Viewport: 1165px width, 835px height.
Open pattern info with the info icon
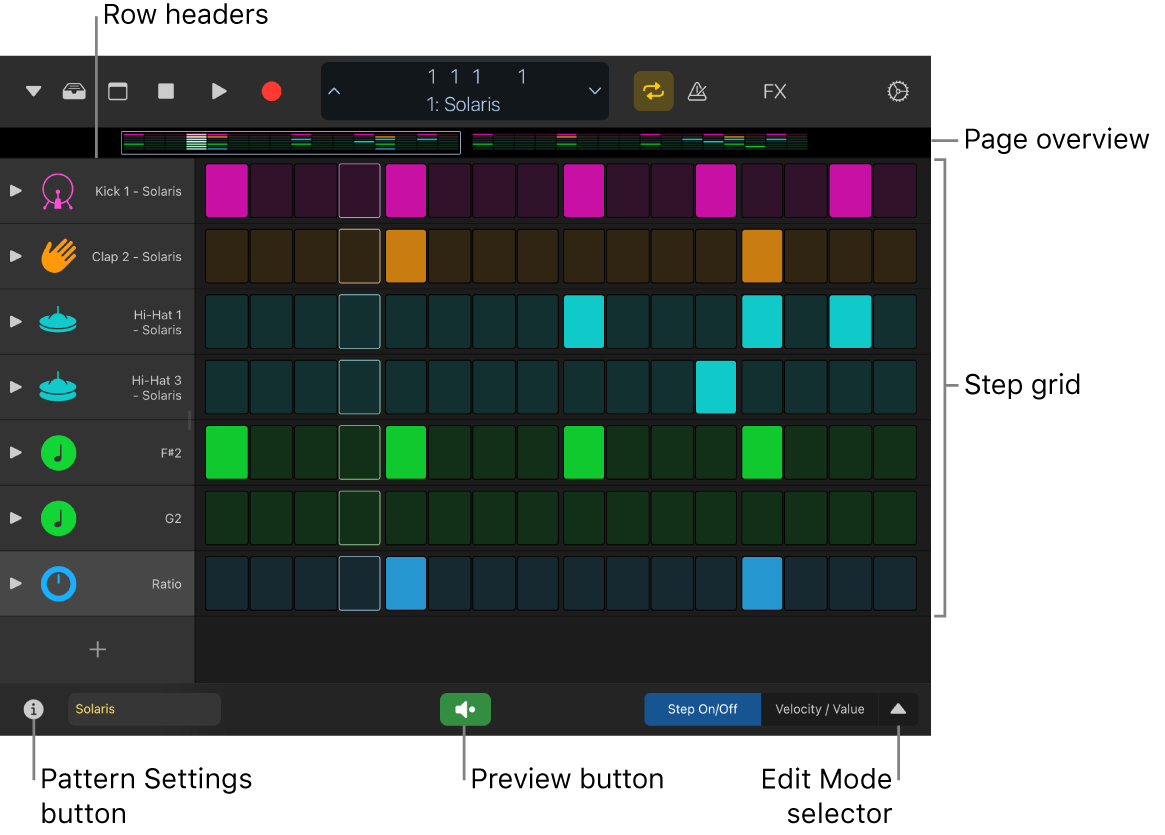34,709
